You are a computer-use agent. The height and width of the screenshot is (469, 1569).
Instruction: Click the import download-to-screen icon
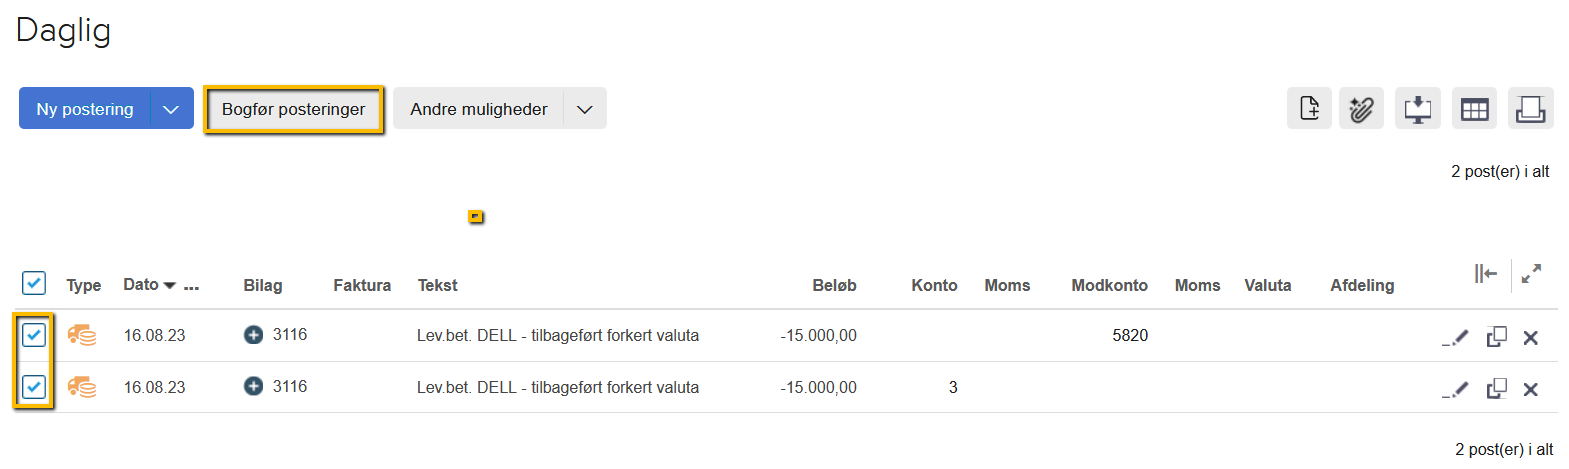click(1418, 108)
